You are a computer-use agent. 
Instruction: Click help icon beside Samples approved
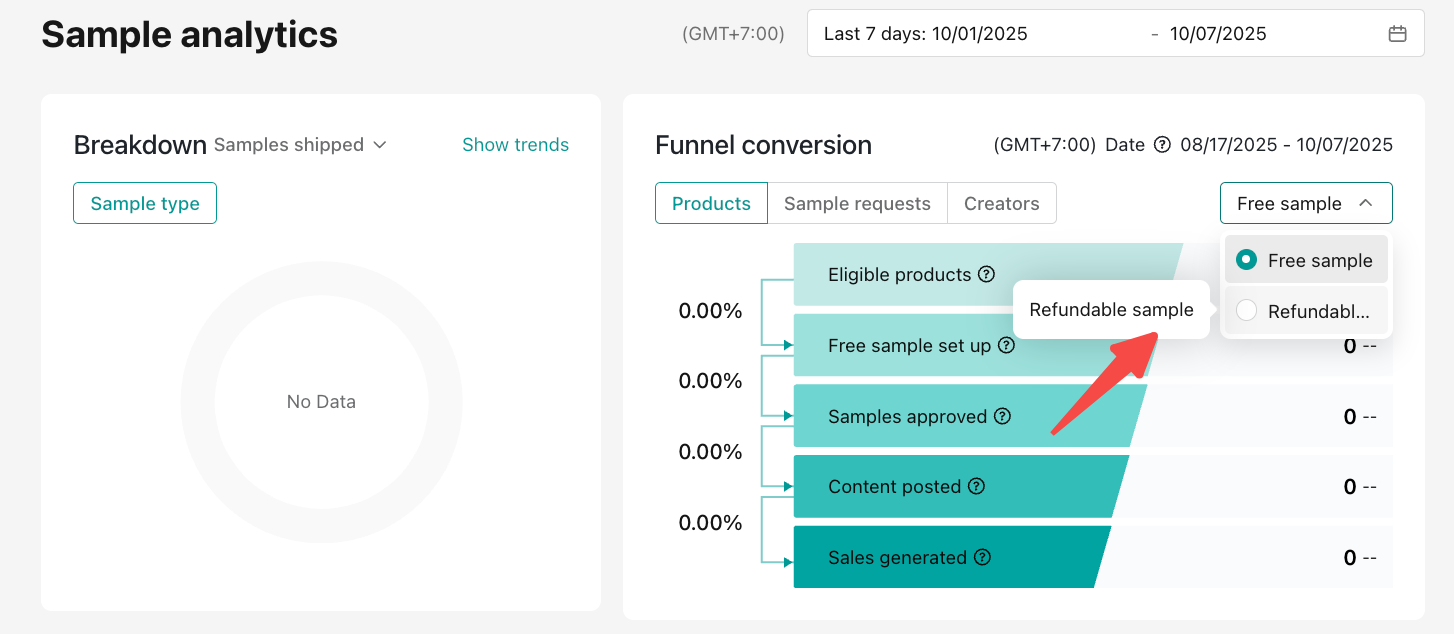coord(1003,416)
